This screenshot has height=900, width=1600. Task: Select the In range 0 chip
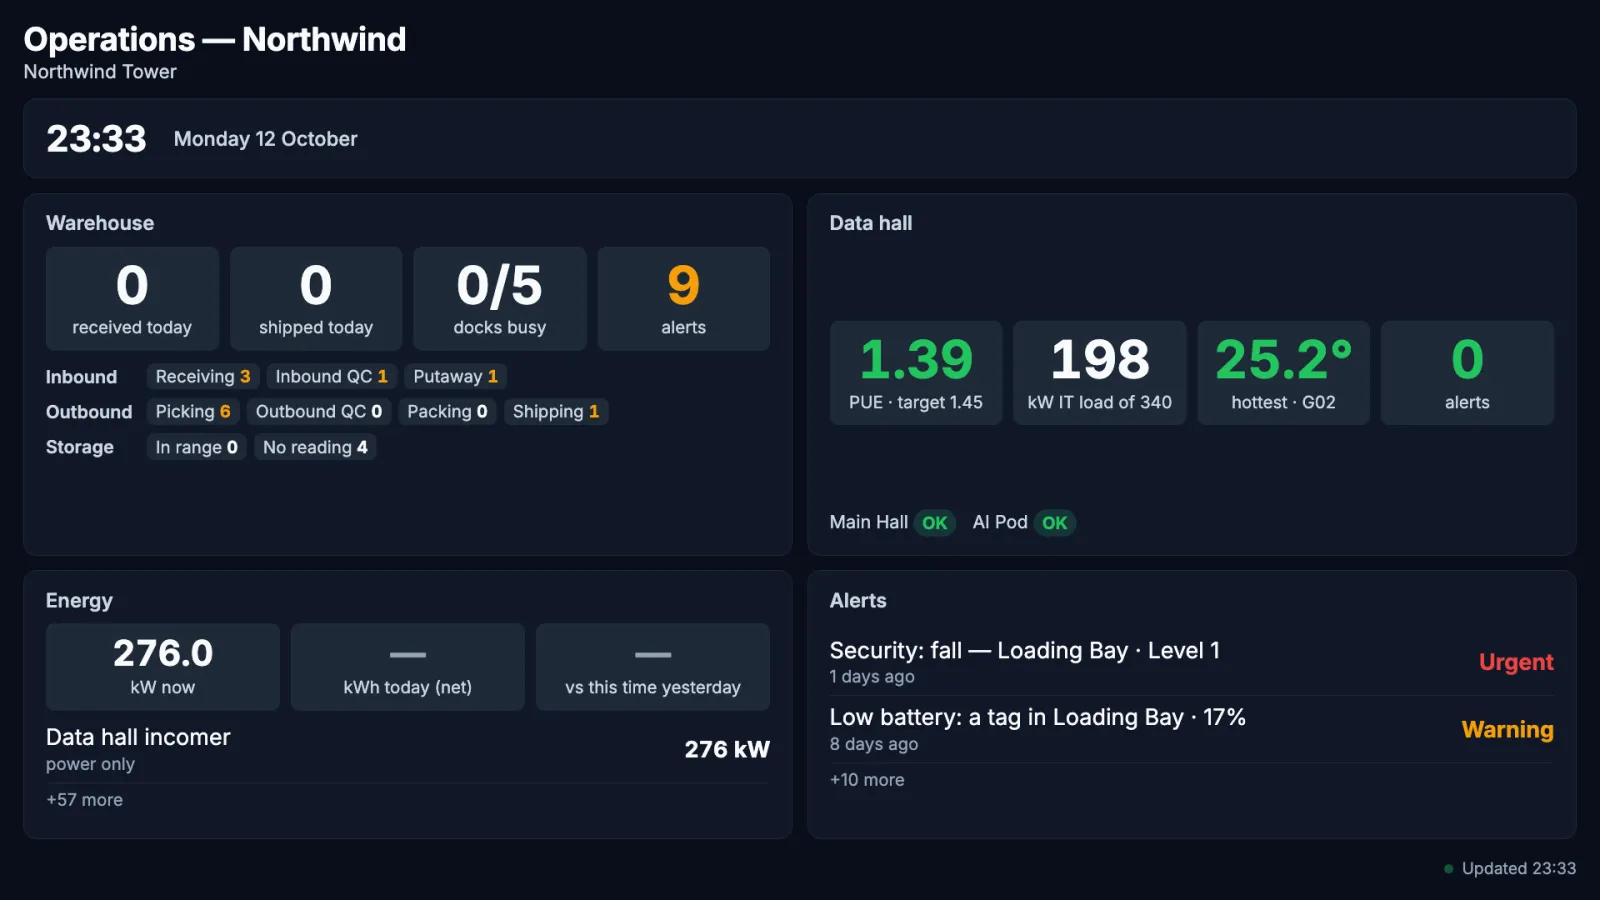(x=196, y=447)
